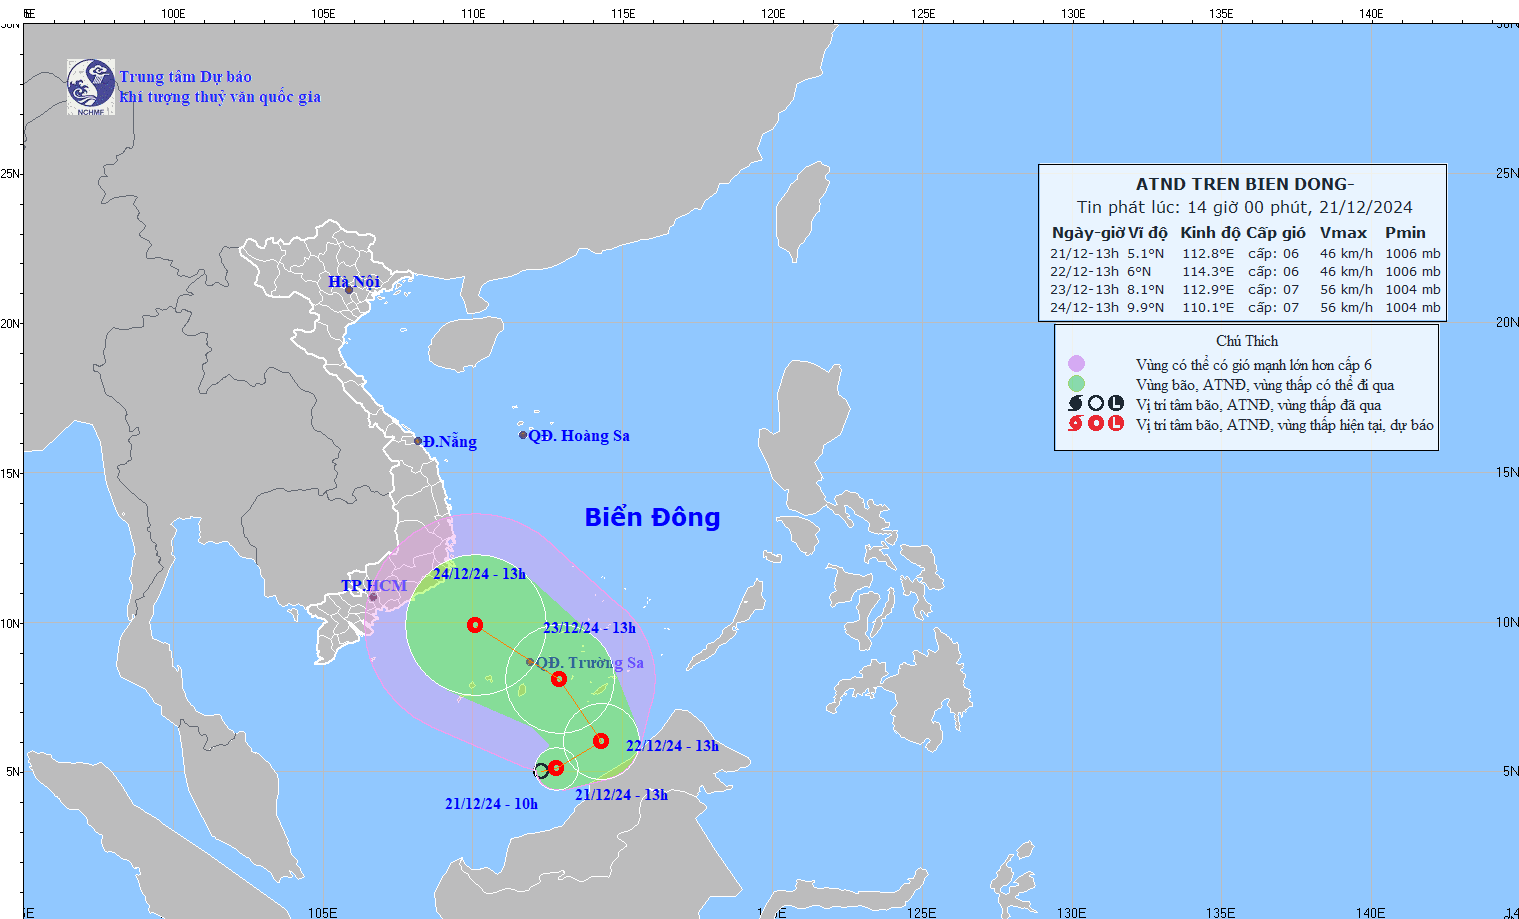Click the purple color swatch in the legend

(1075, 363)
